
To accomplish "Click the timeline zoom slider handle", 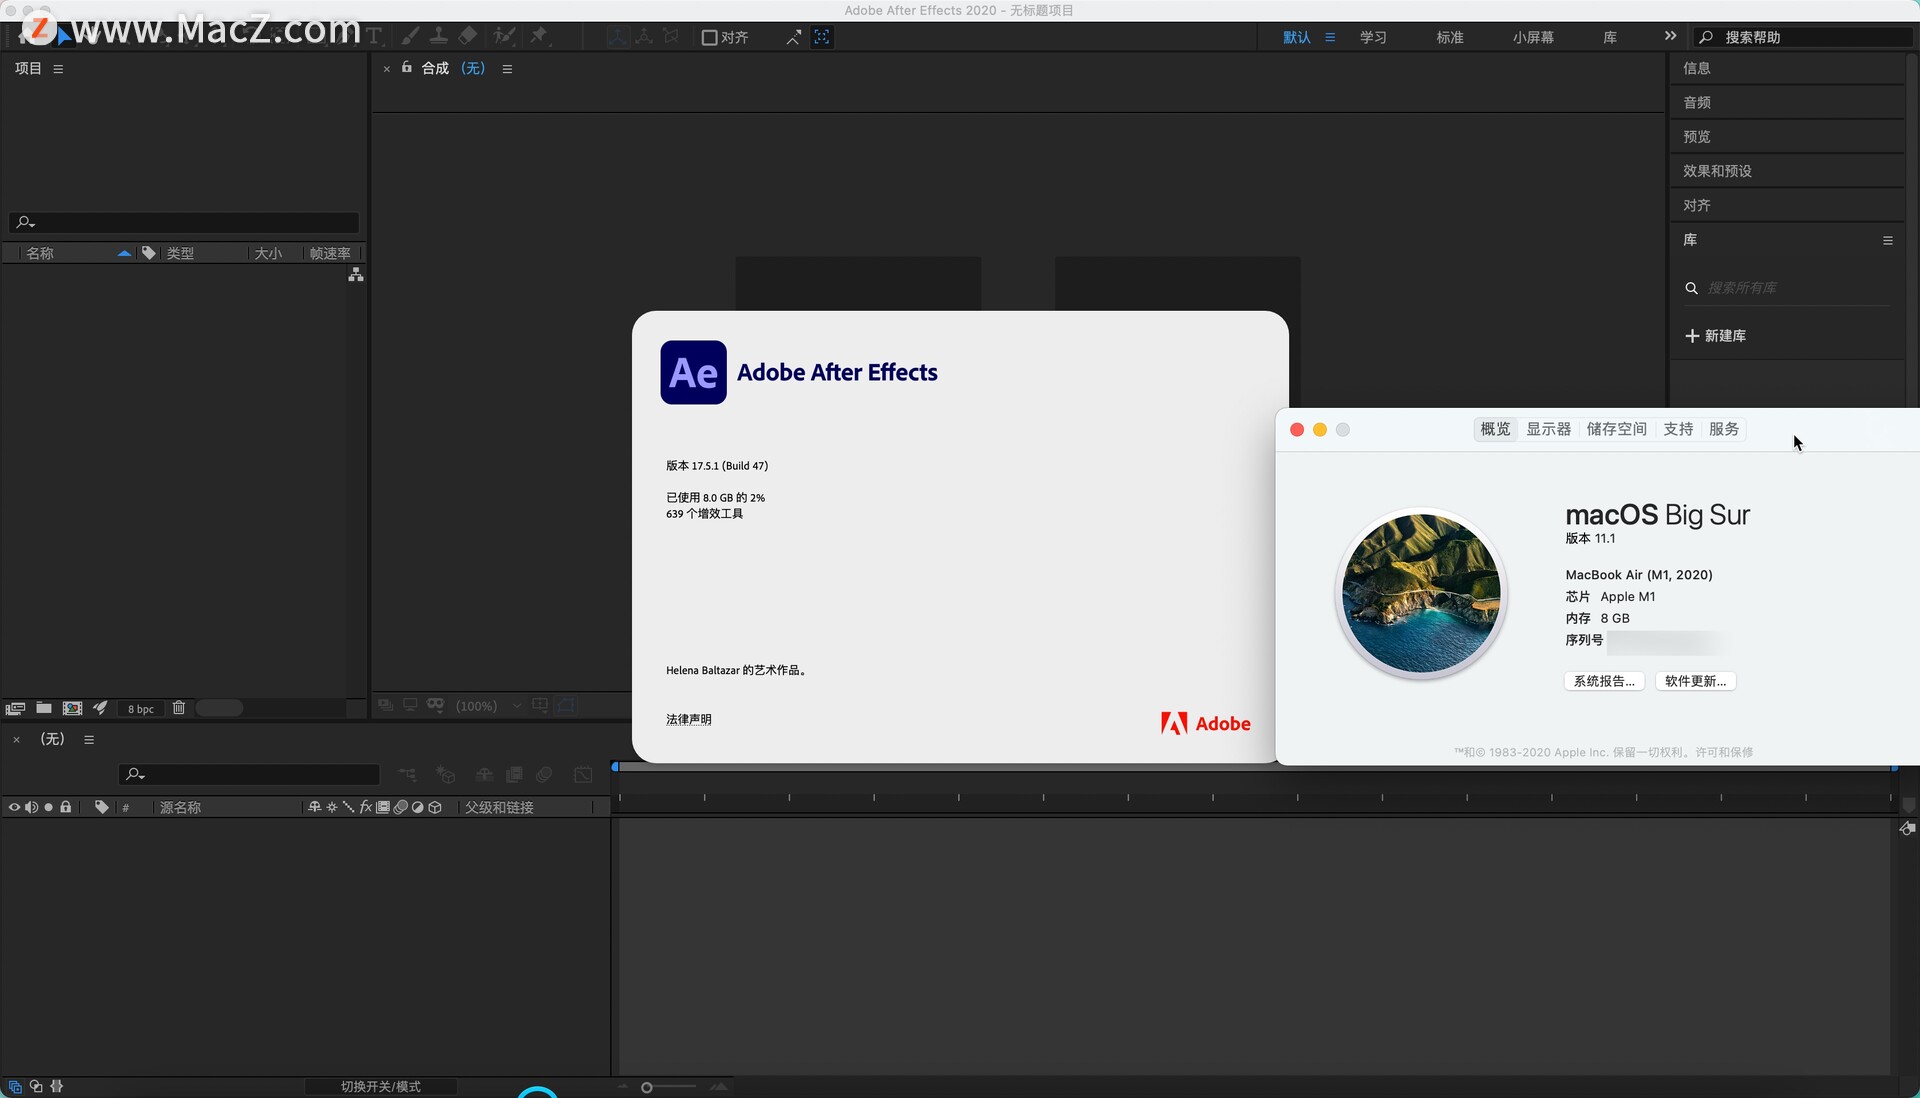I will tap(647, 1087).
